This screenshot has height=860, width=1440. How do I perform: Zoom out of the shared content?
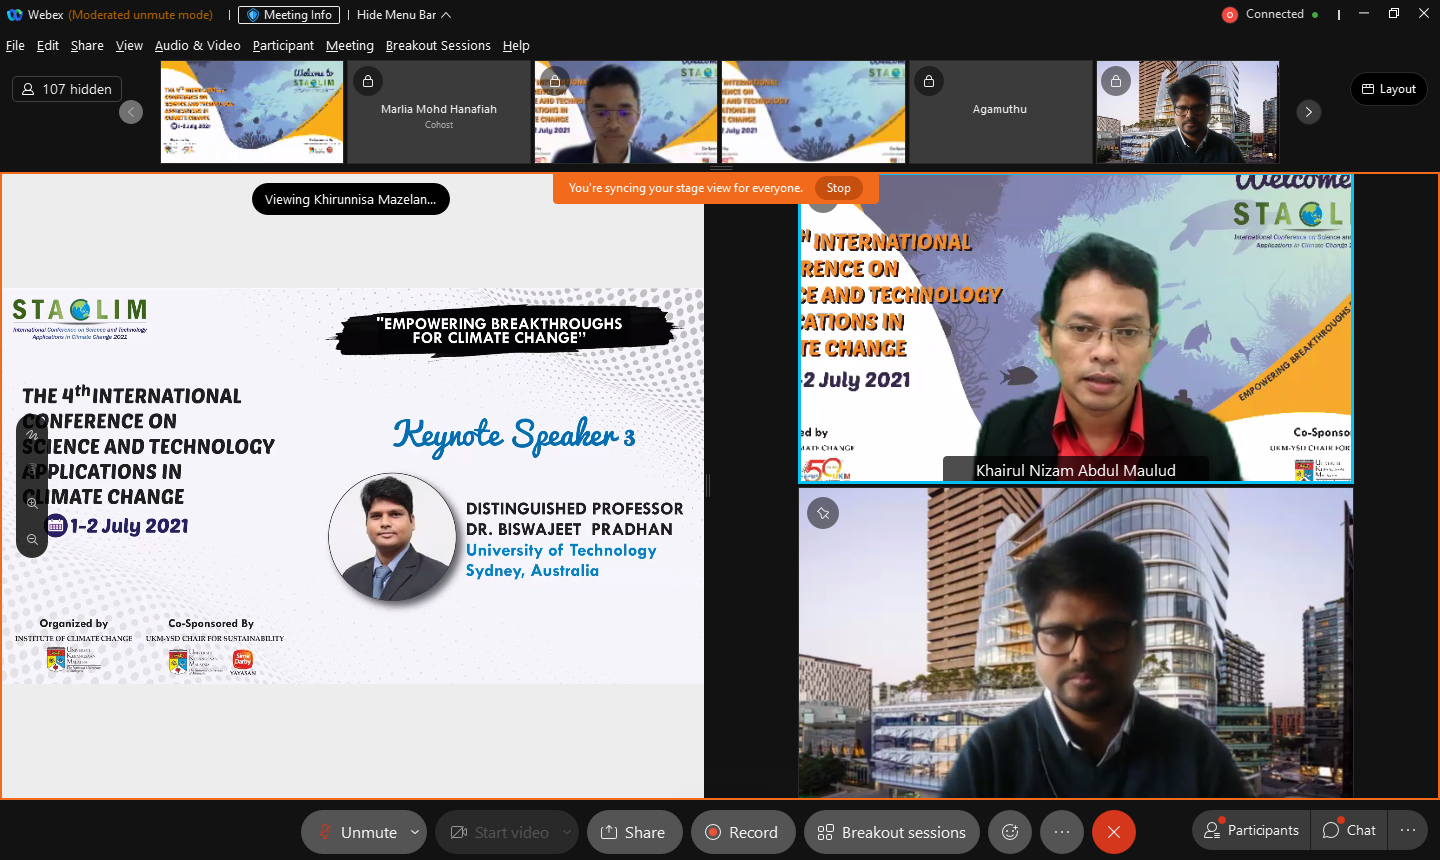click(32, 539)
